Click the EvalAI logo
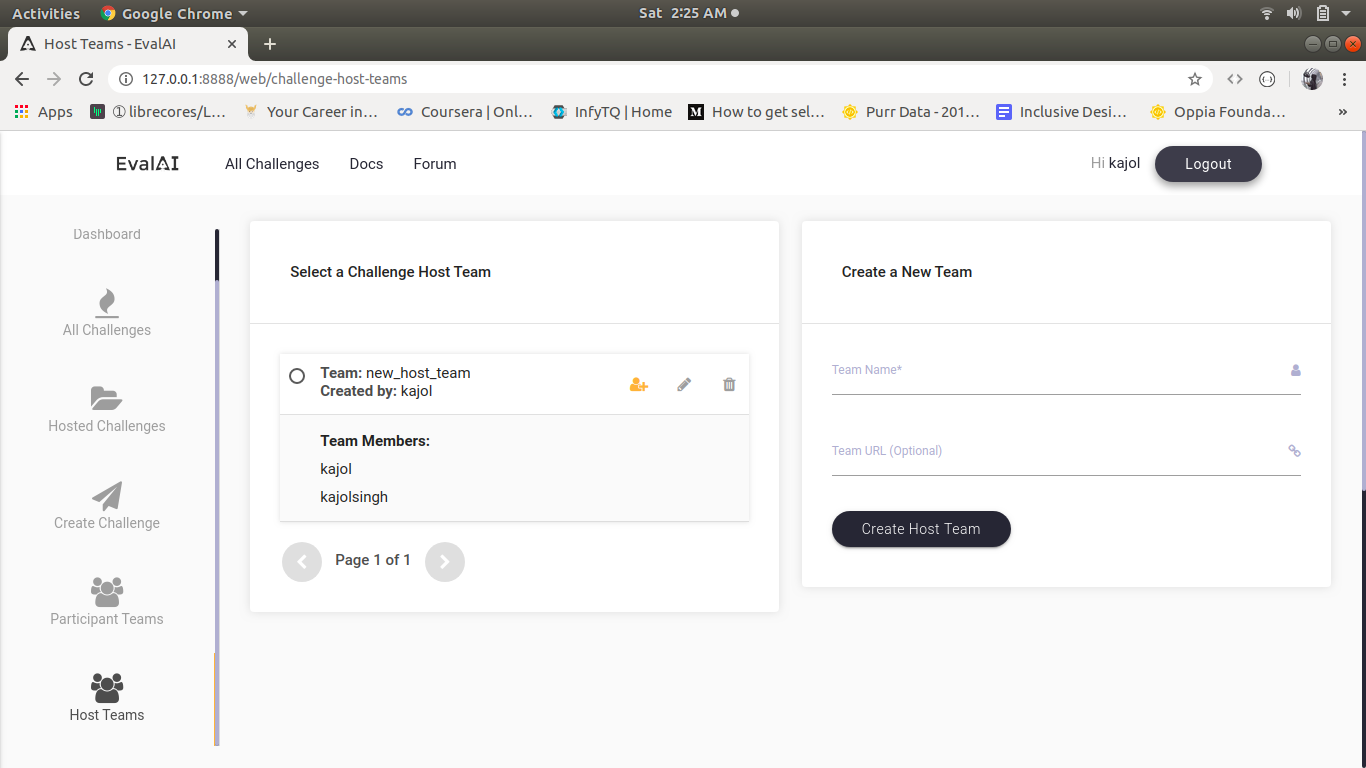Image resolution: width=1366 pixels, height=768 pixels. (147, 164)
